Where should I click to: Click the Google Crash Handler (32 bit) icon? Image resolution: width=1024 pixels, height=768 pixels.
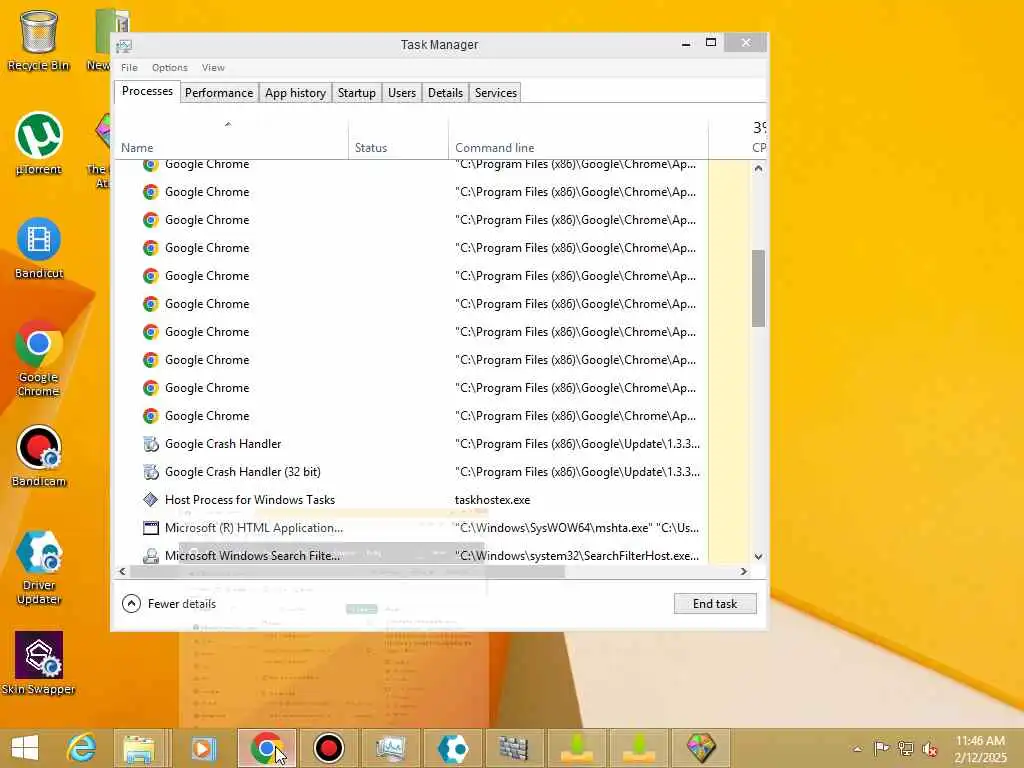(151, 472)
